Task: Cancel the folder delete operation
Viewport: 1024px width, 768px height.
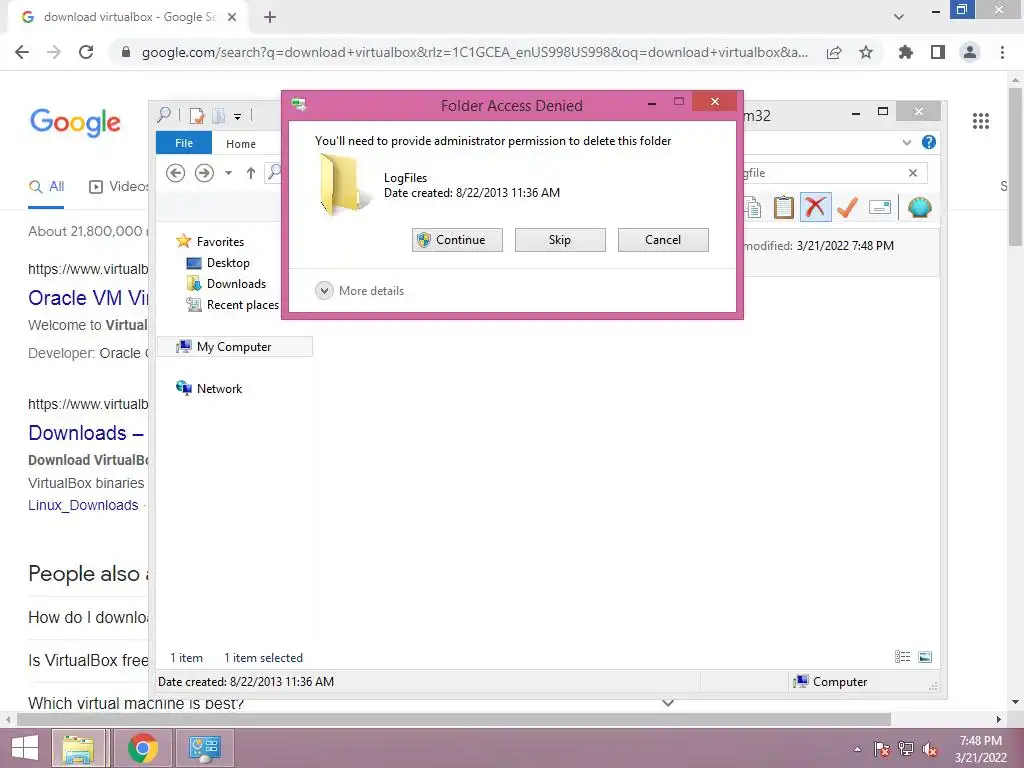Action: [x=663, y=240]
